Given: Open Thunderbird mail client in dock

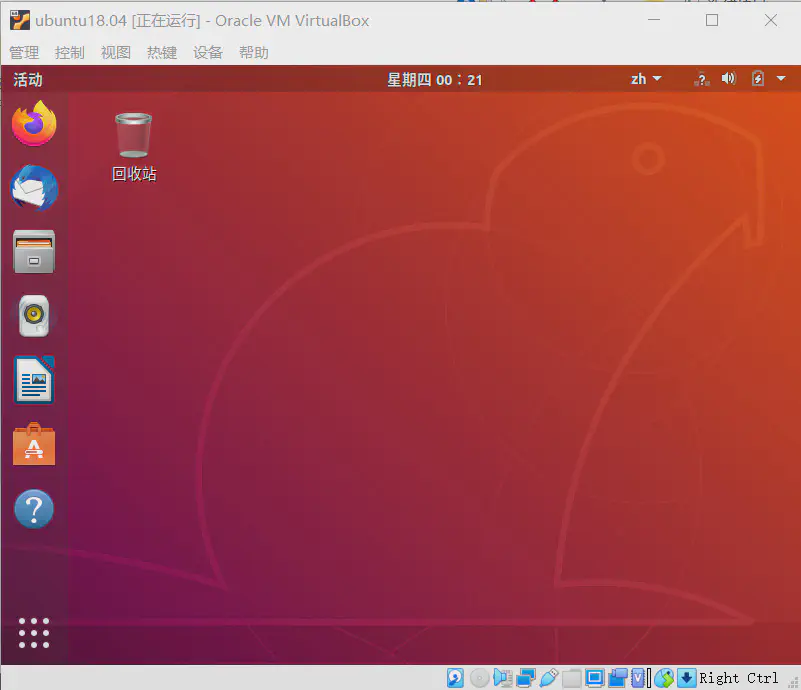Looking at the screenshot, I should pyautogui.click(x=34, y=188).
